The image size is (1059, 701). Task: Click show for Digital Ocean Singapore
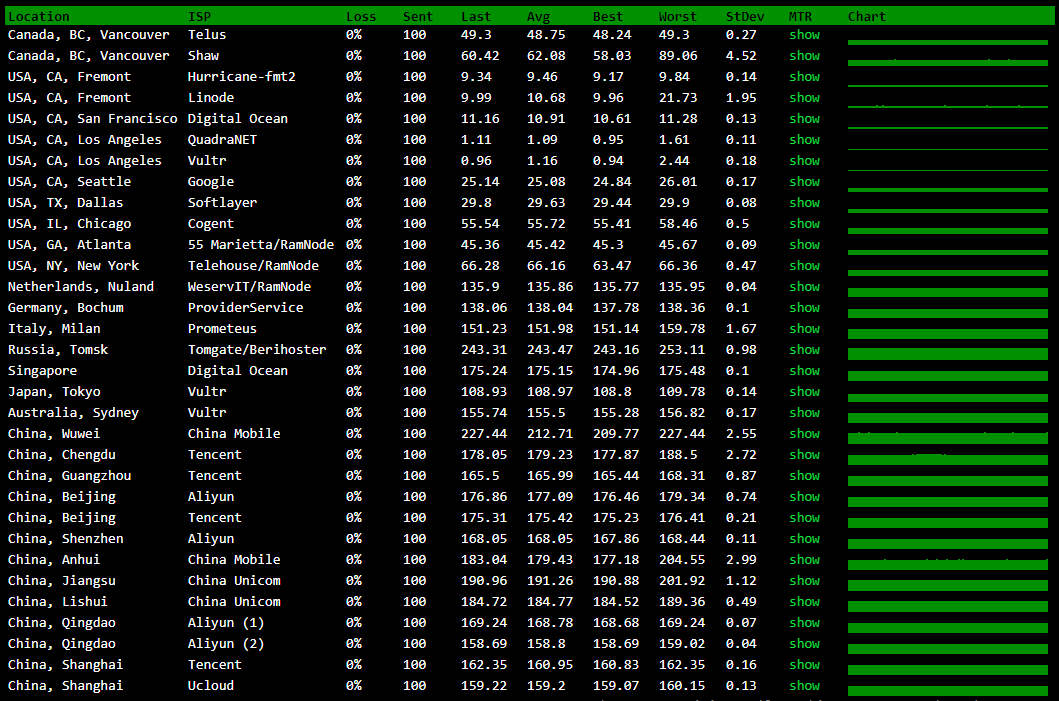coord(804,370)
